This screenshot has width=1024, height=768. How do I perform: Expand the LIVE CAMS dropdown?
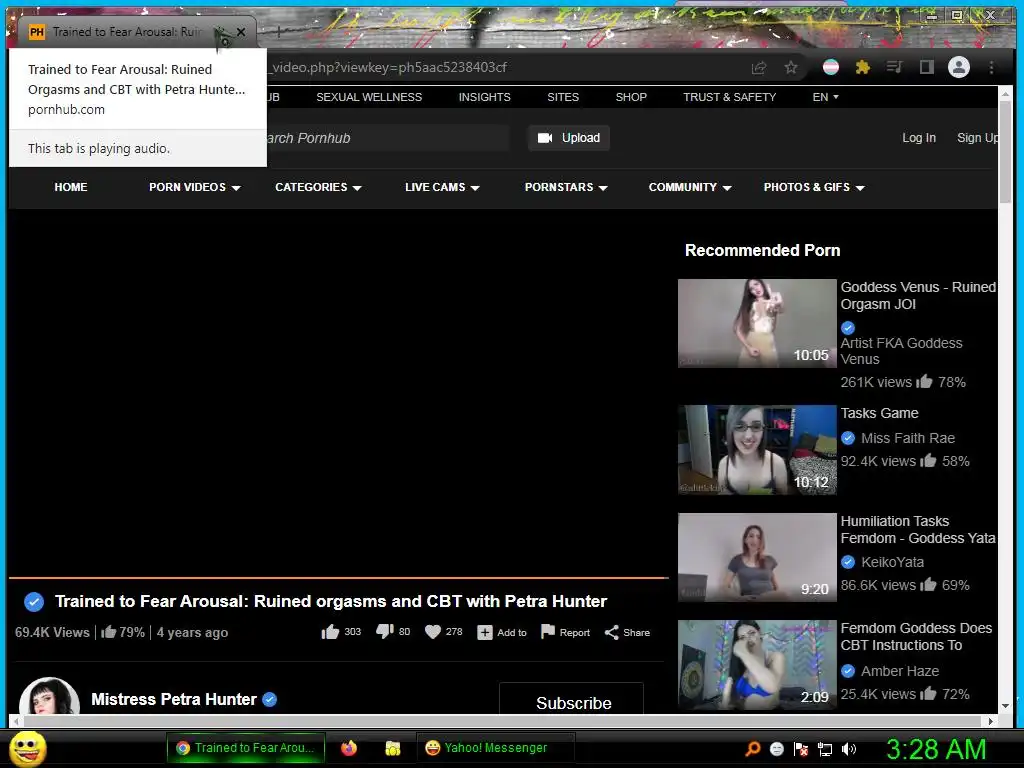point(442,187)
